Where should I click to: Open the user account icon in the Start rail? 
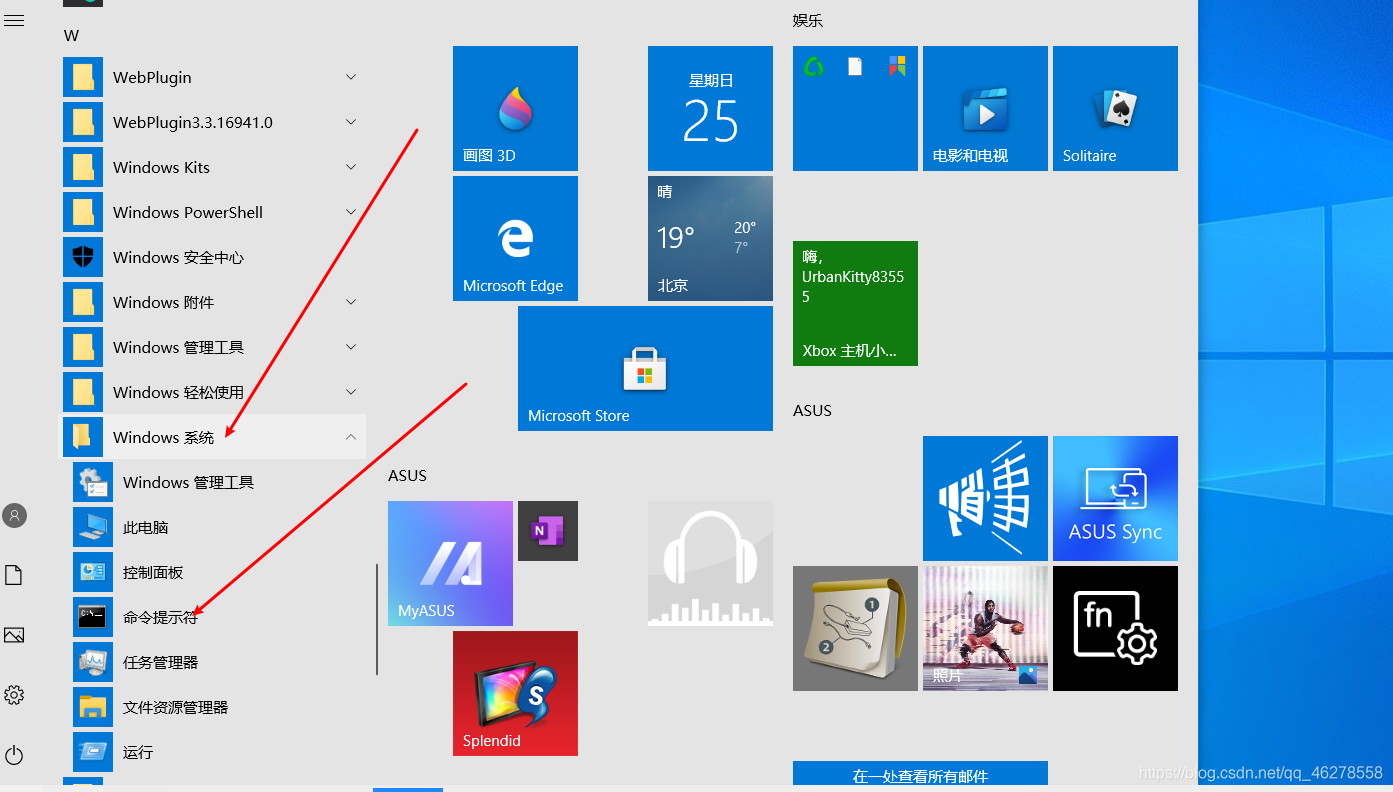(14, 516)
